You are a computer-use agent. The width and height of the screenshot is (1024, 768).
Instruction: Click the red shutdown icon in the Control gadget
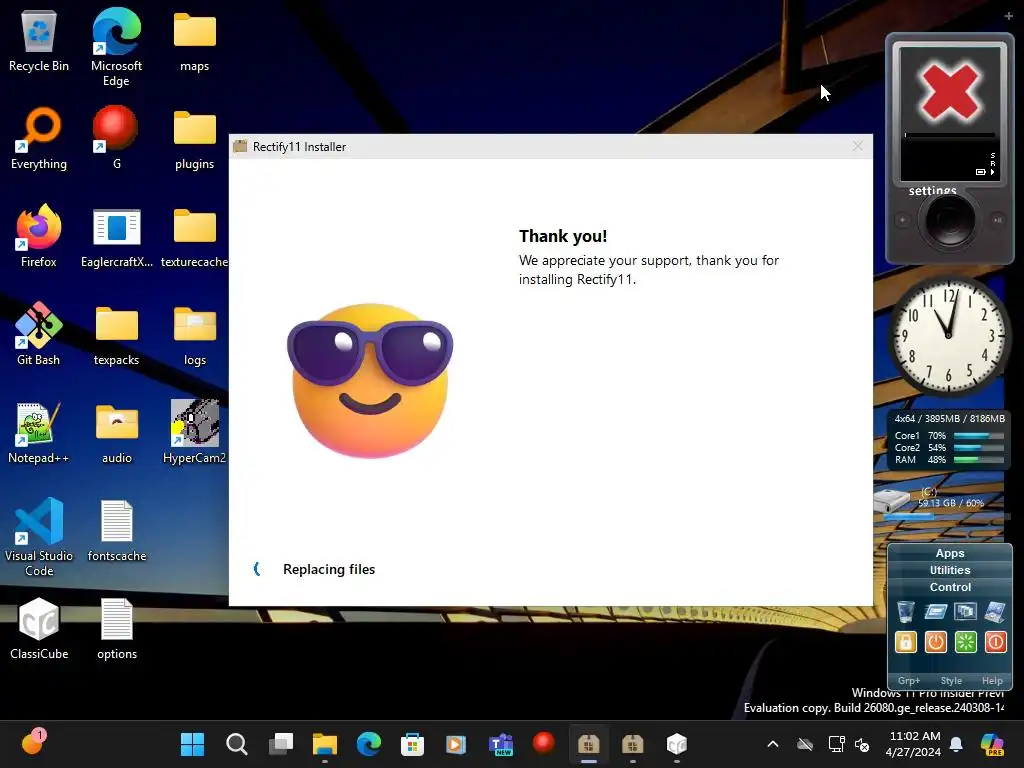(x=995, y=642)
